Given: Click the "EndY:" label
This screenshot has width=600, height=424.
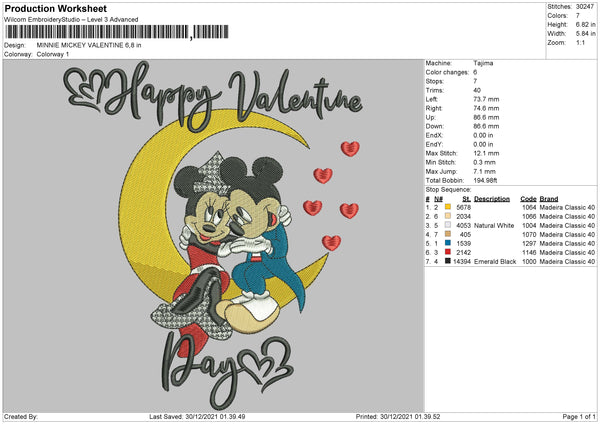Looking at the screenshot, I should pos(434,144).
